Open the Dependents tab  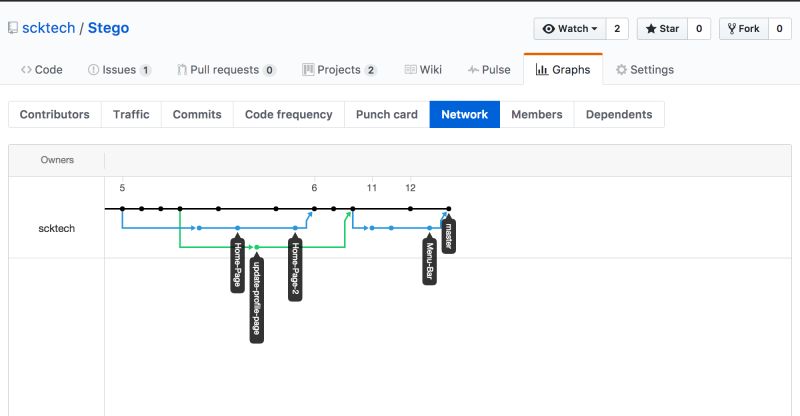[x=619, y=114]
